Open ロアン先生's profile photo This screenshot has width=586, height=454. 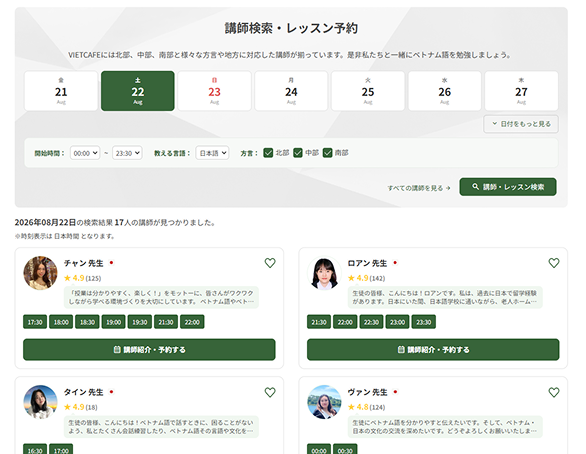tap(324, 273)
